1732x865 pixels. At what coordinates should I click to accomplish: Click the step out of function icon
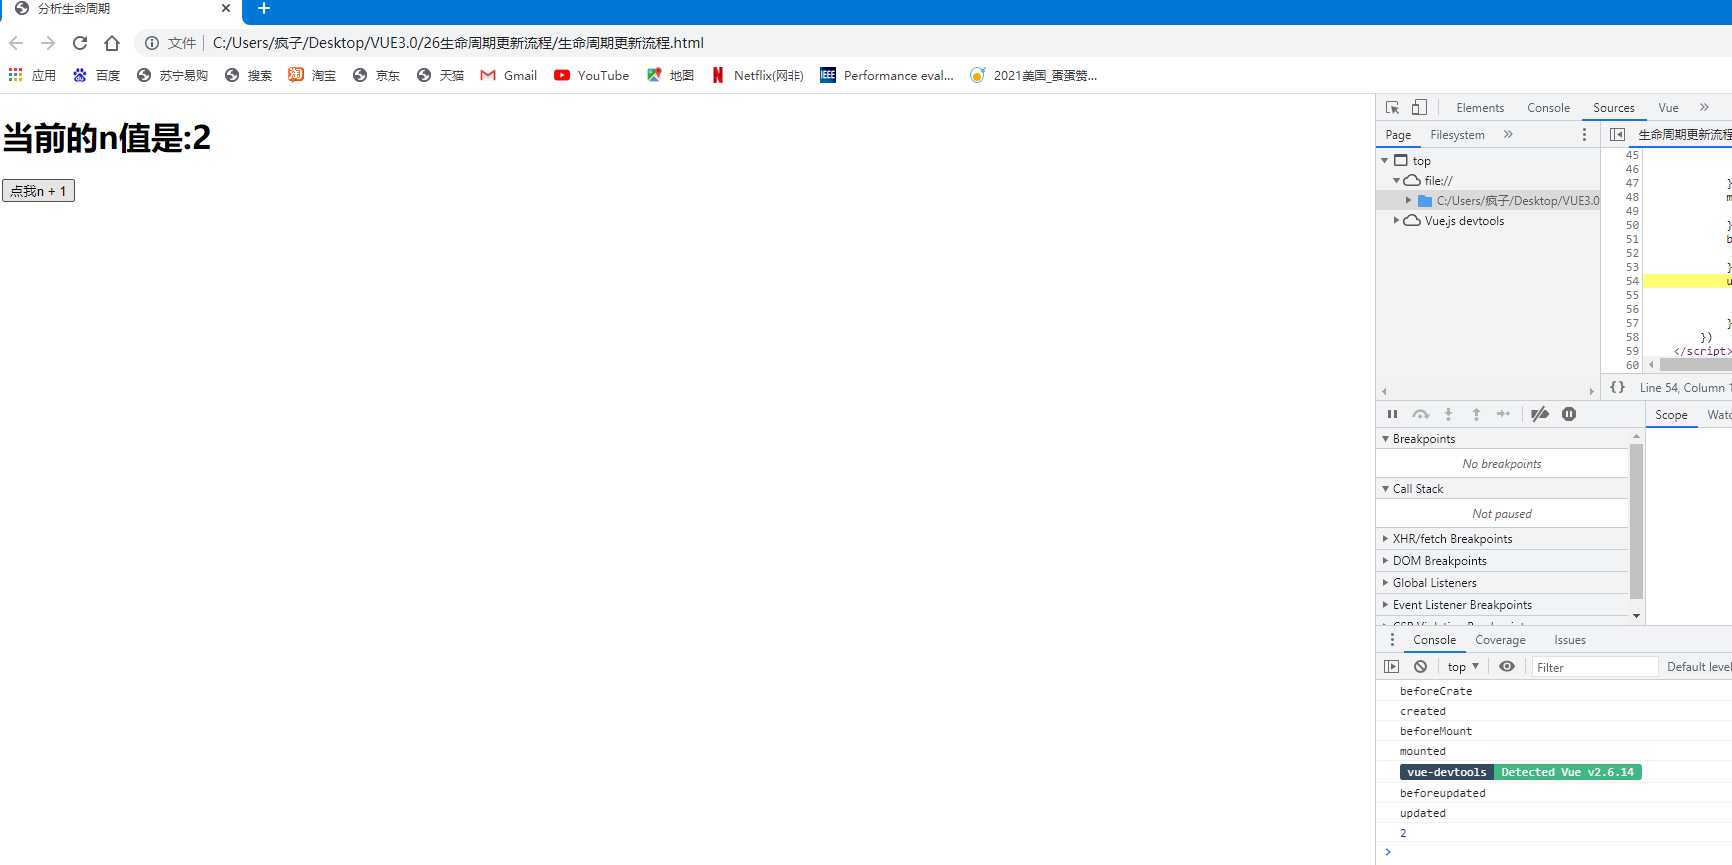[1476, 414]
